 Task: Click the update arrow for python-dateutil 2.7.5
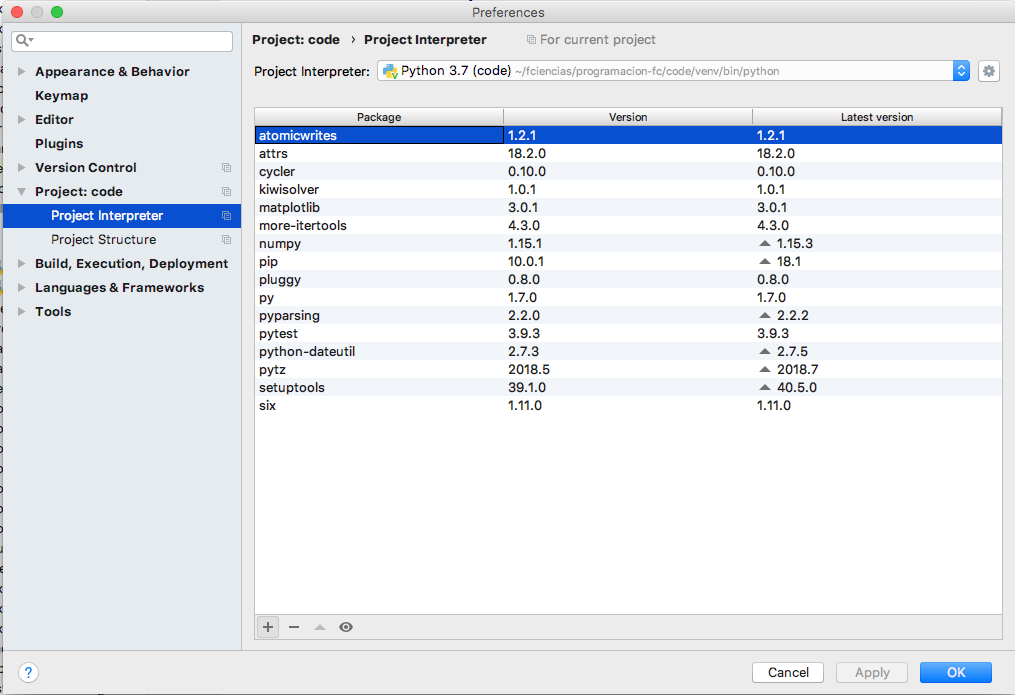(764, 351)
